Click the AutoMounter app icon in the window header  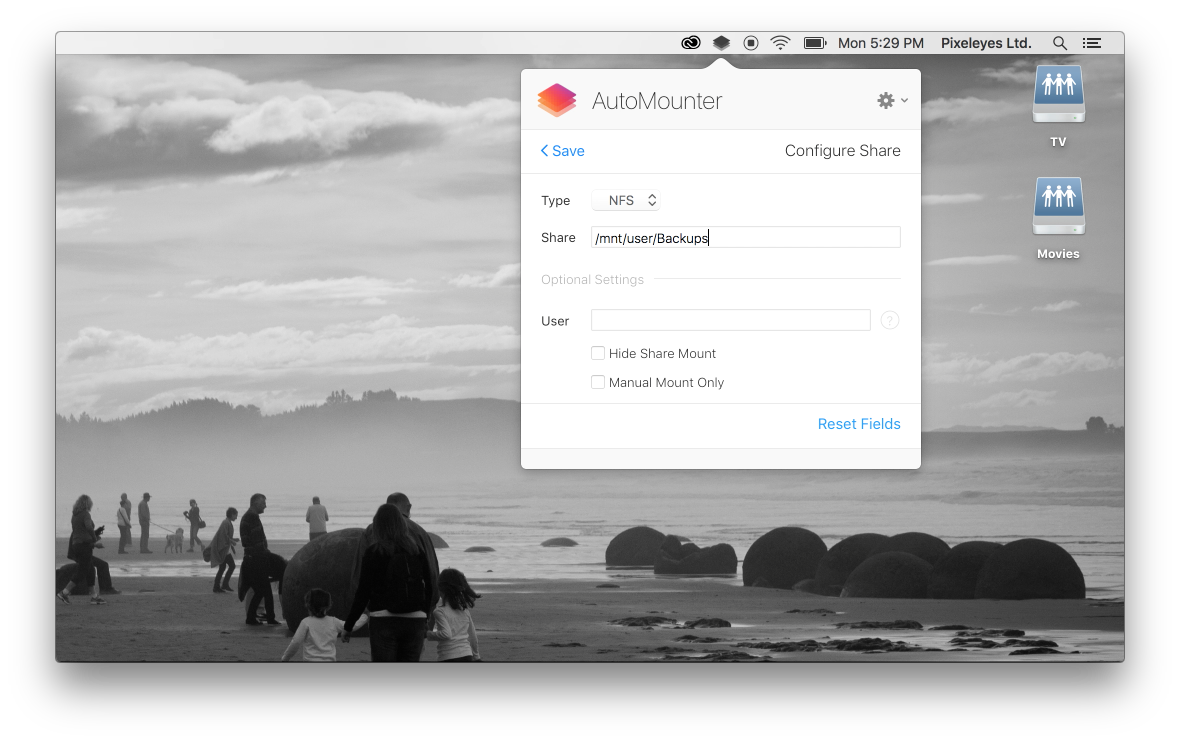coord(556,100)
